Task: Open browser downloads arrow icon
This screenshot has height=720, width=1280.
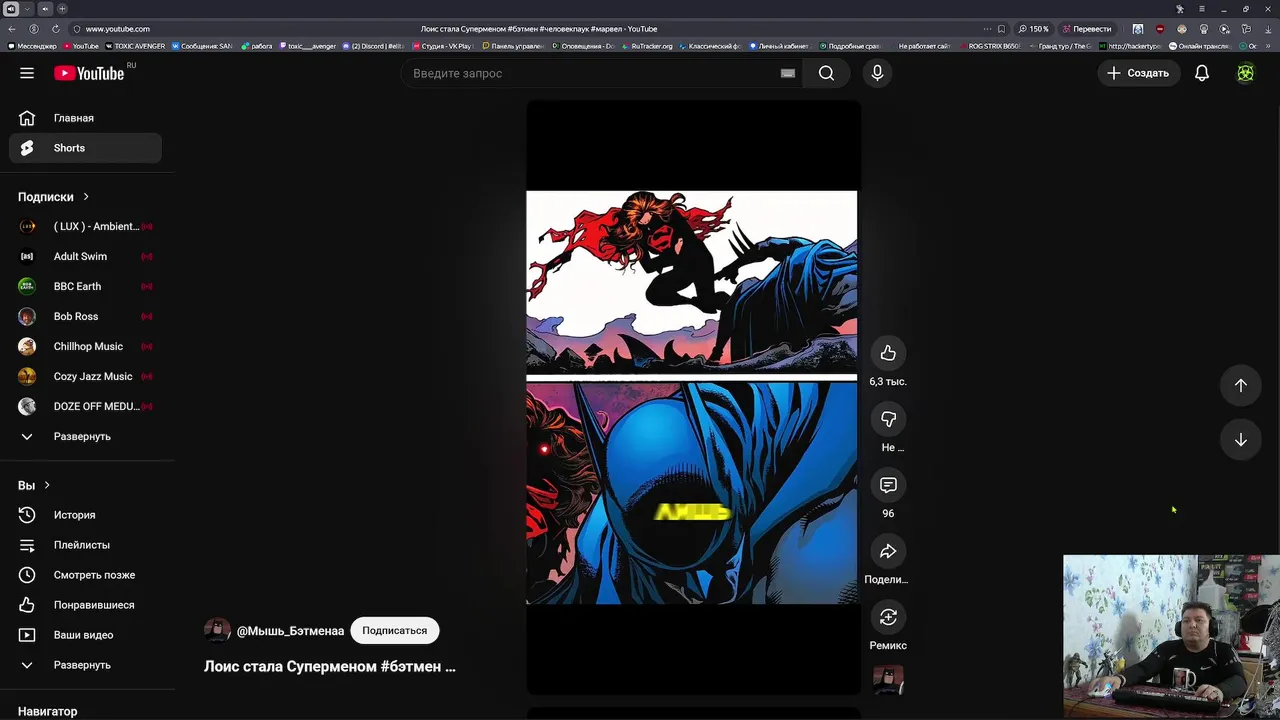Action: point(1270,29)
